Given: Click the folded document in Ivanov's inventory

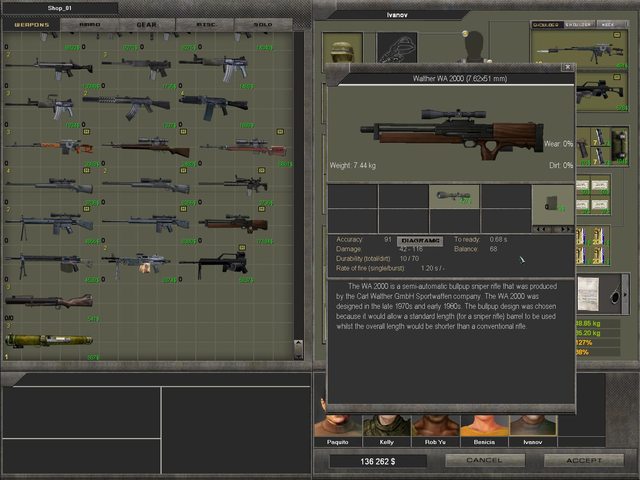Looking at the screenshot, I should (x=588, y=294).
